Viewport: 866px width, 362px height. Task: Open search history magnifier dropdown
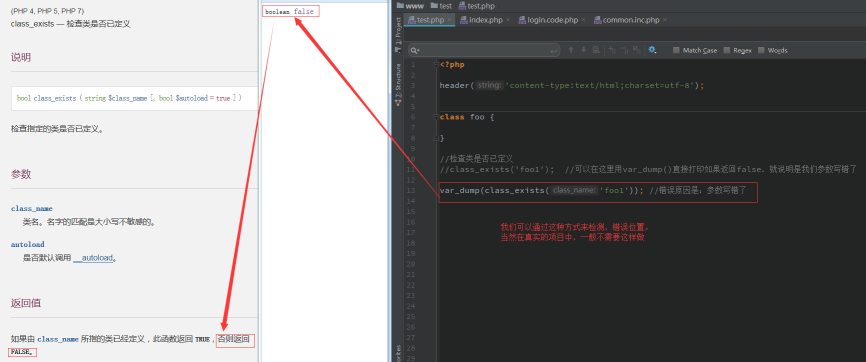tap(415, 50)
